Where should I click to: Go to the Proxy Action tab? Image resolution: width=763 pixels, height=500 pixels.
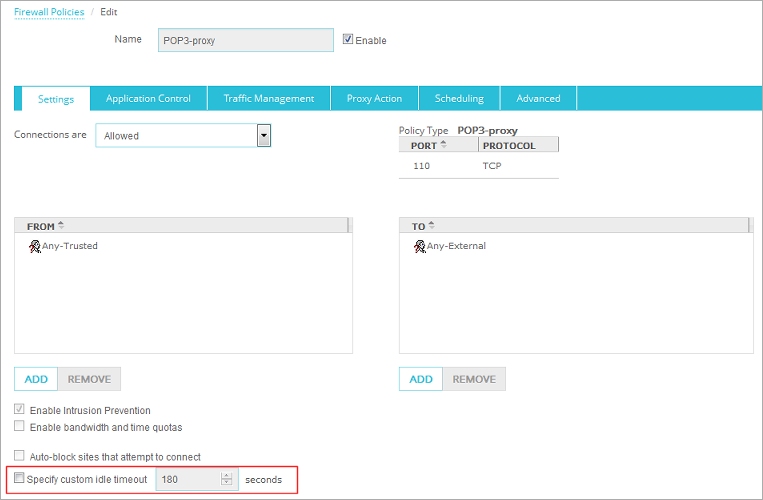374,99
